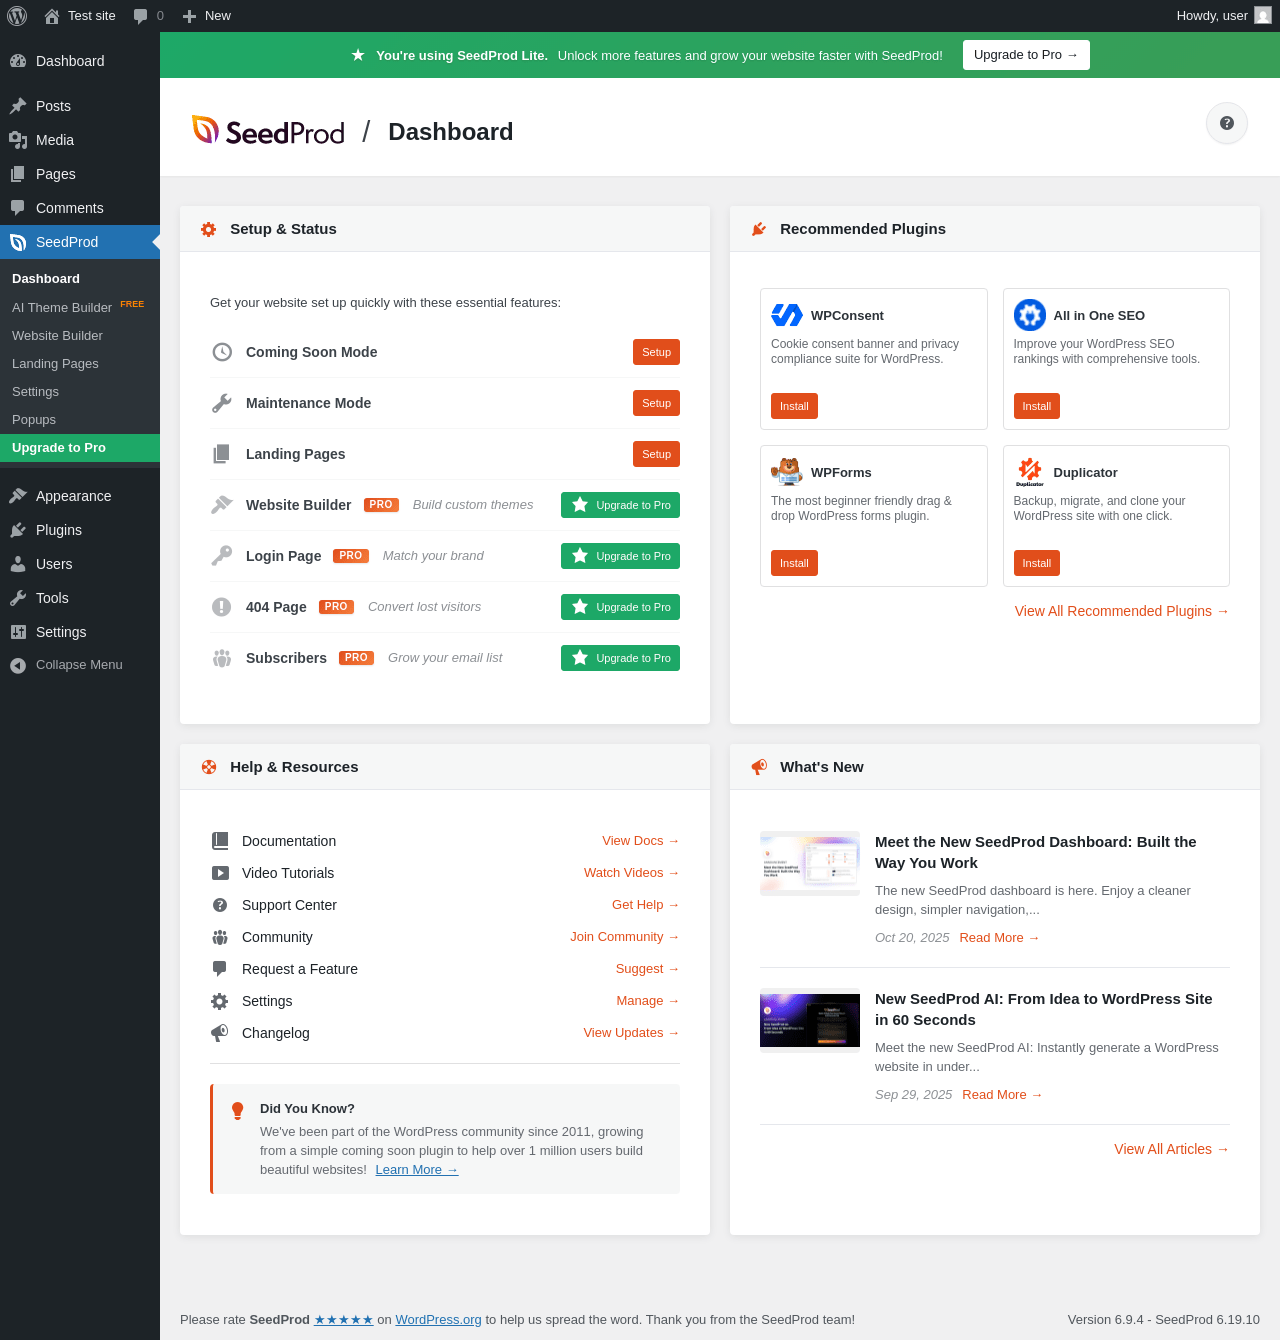The image size is (1280, 1340).
Task: Click Upgrade to Pro in sidebar submenu
Action: pos(80,448)
